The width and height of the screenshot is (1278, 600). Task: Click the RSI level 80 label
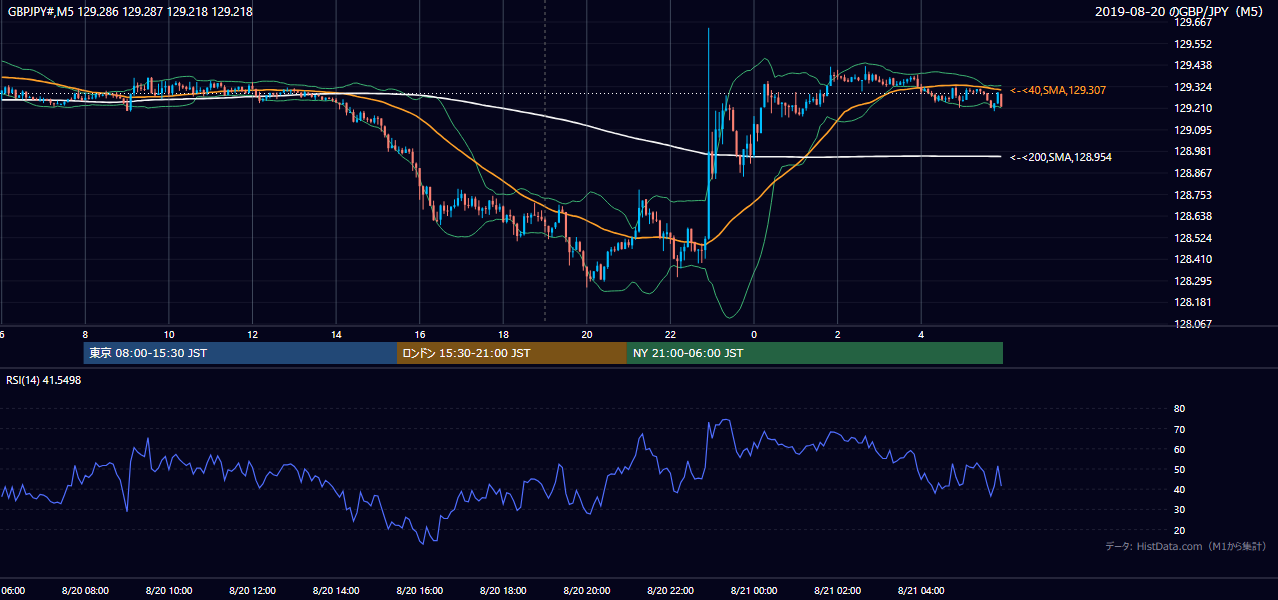pos(1179,409)
